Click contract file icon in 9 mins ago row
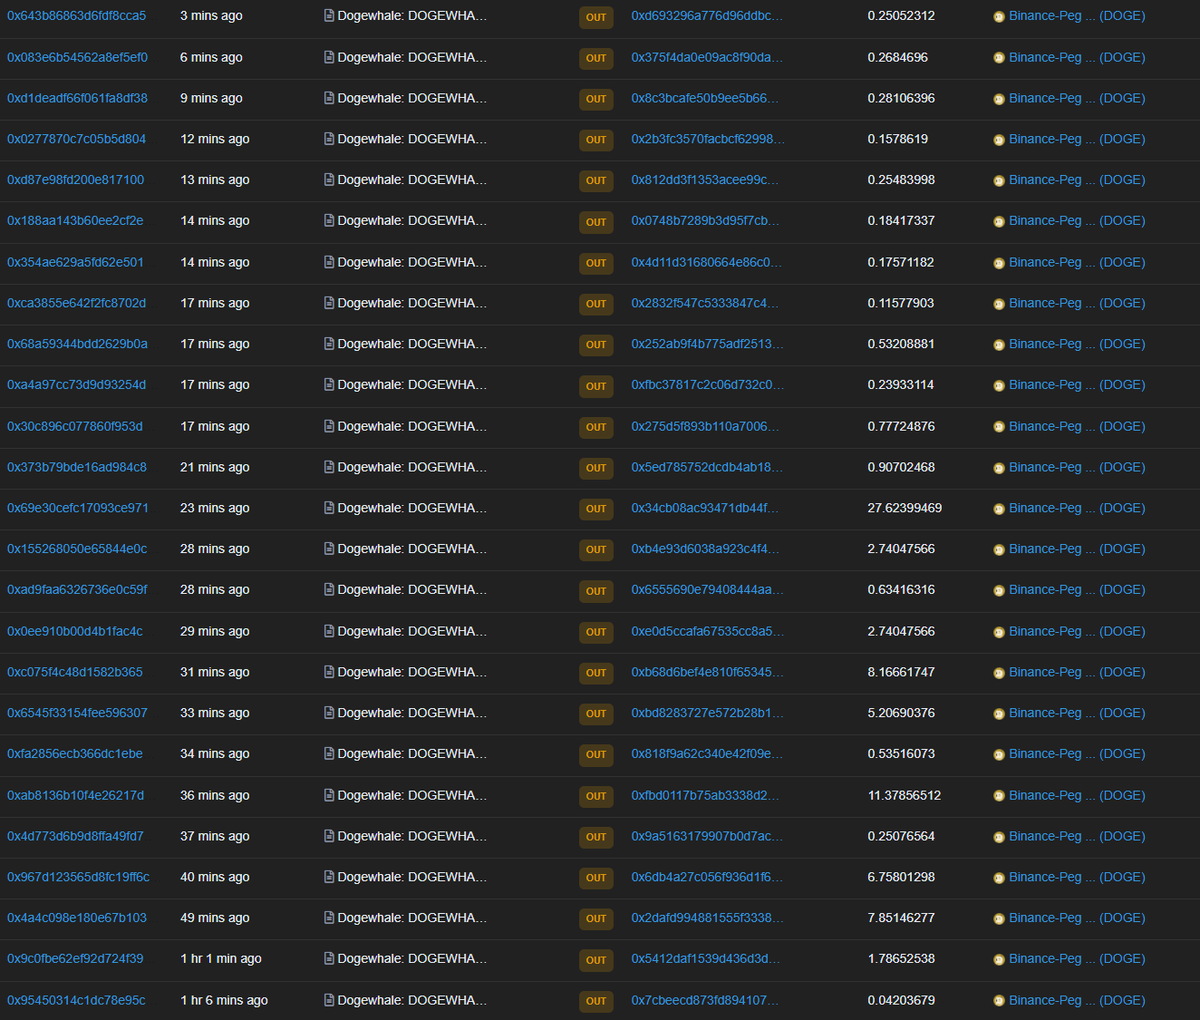 pos(329,98)
